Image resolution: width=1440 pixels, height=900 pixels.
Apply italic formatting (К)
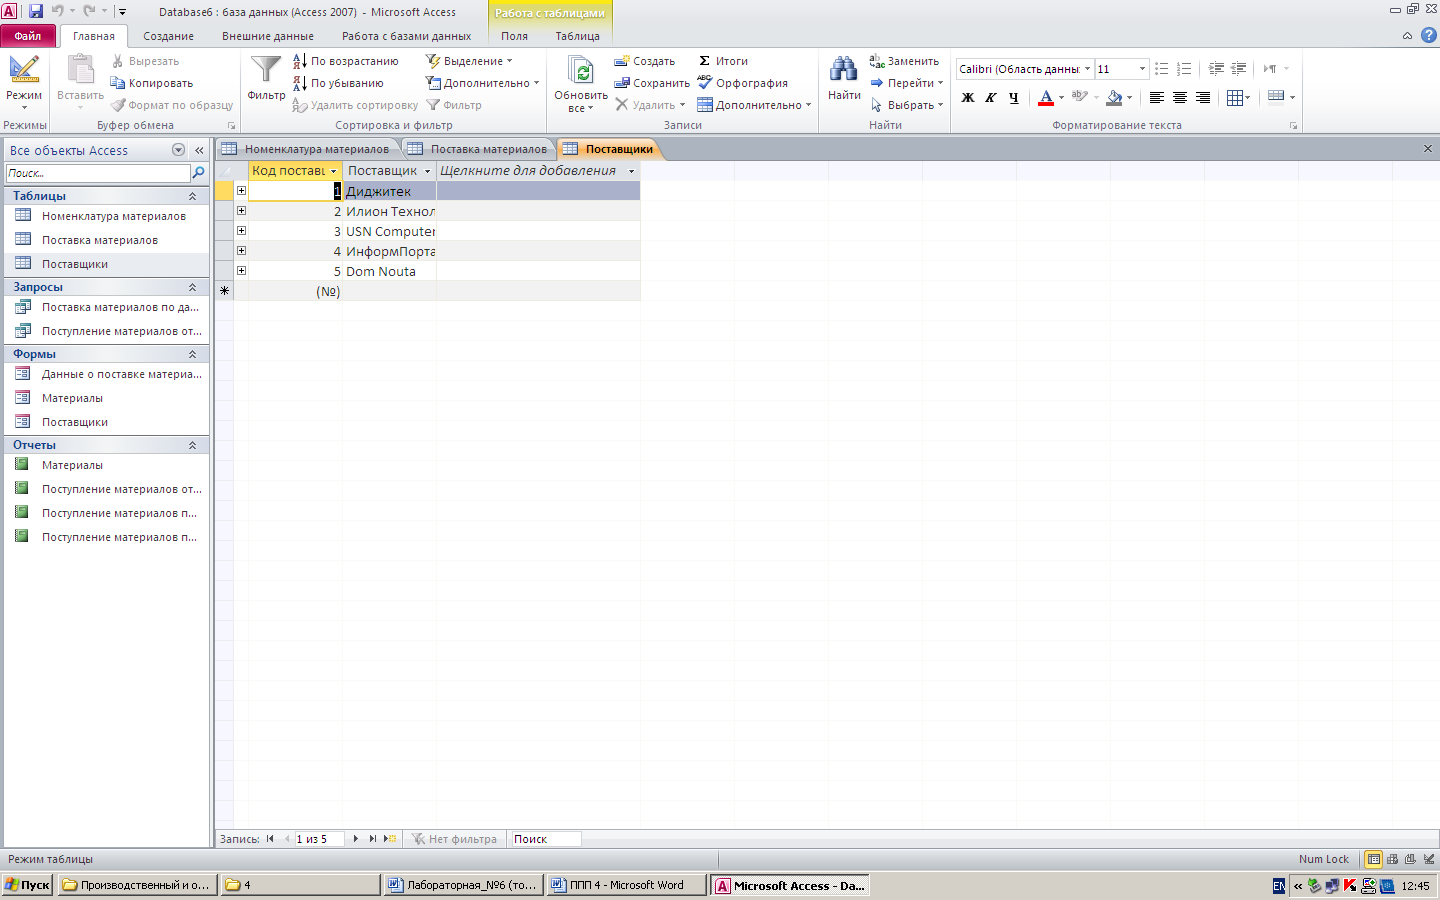[991, 97]
